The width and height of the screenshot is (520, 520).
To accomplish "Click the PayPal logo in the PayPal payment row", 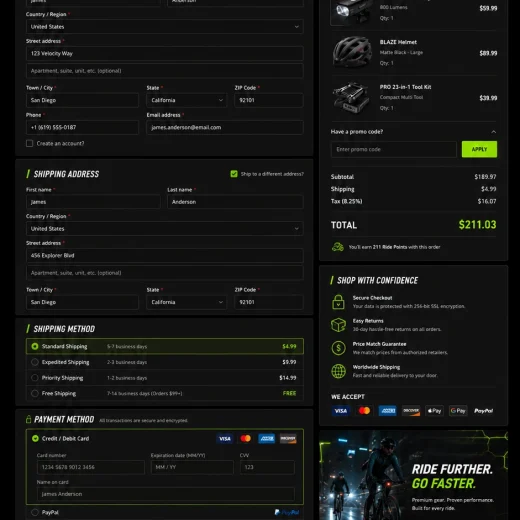I will [287, 512].
